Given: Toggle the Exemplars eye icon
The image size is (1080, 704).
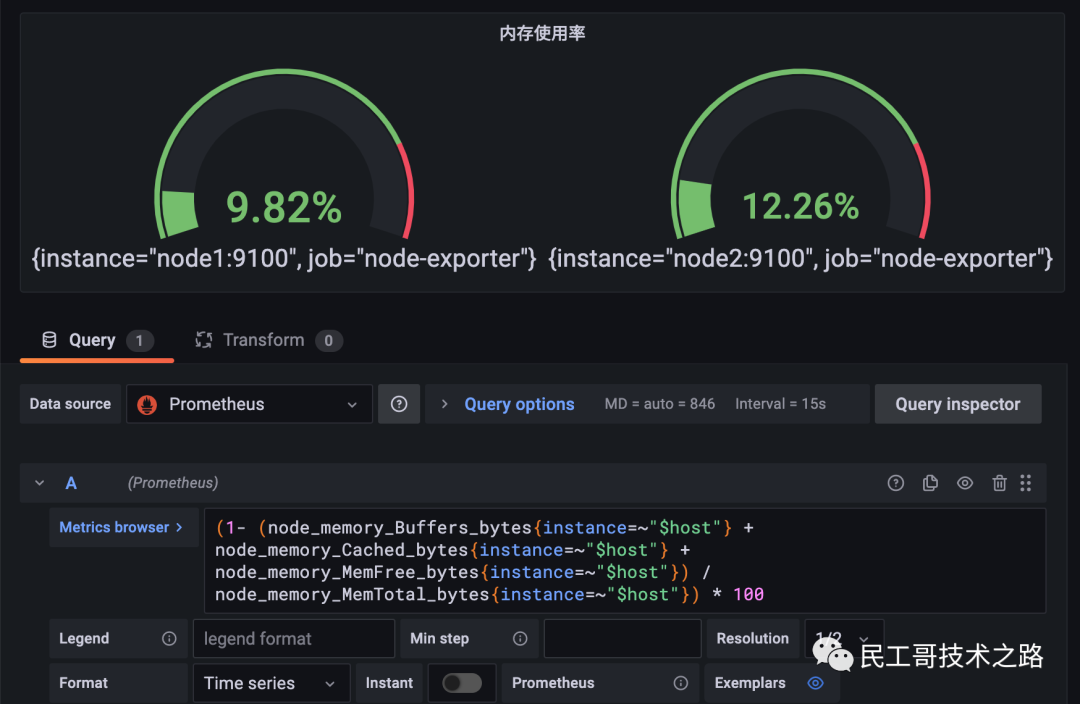Looking at the screenshot, I should (816, 683).
